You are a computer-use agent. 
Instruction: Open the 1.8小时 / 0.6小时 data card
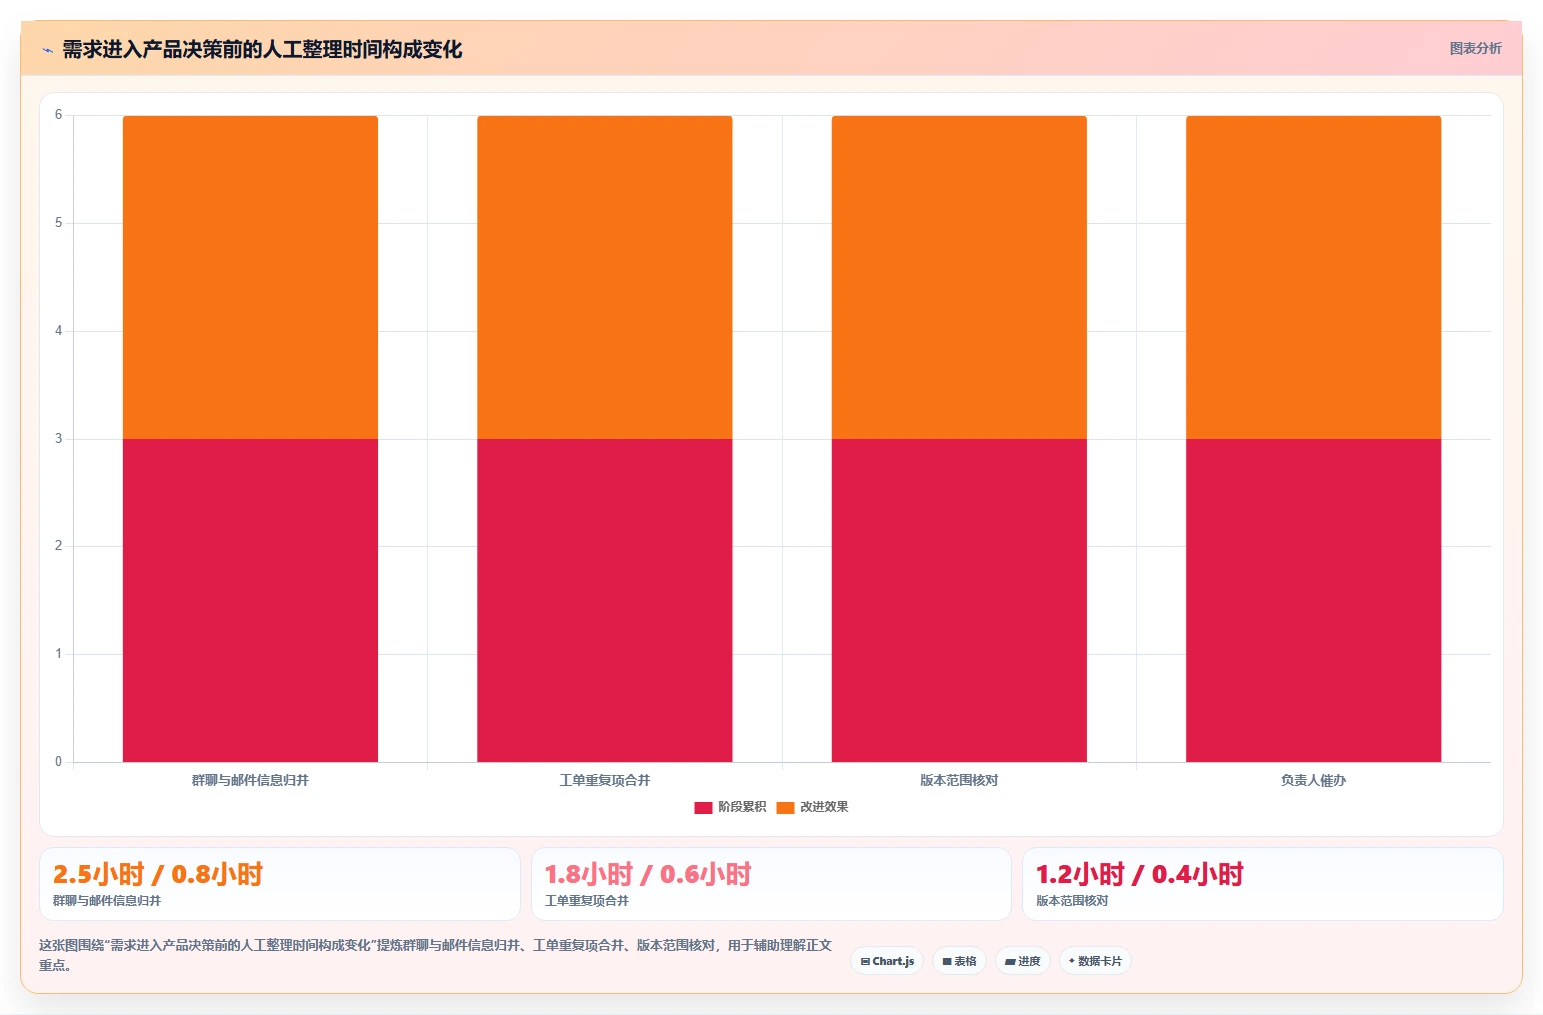(x=771, y=884)
